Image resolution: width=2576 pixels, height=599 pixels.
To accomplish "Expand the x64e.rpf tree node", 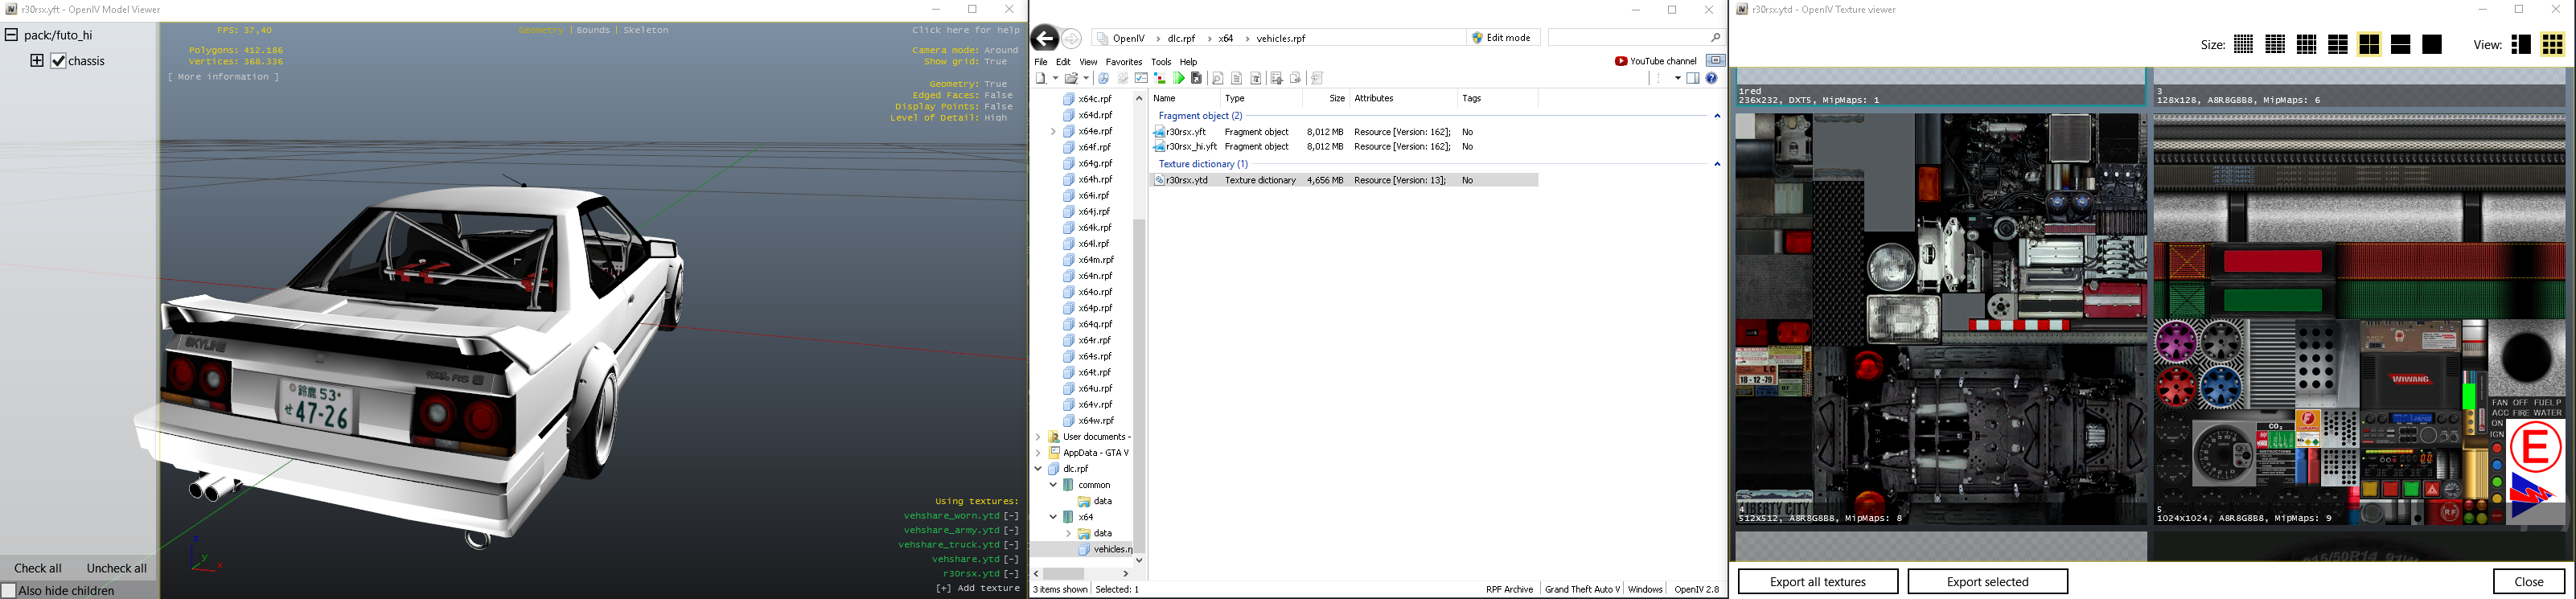I will point(1053,131).
